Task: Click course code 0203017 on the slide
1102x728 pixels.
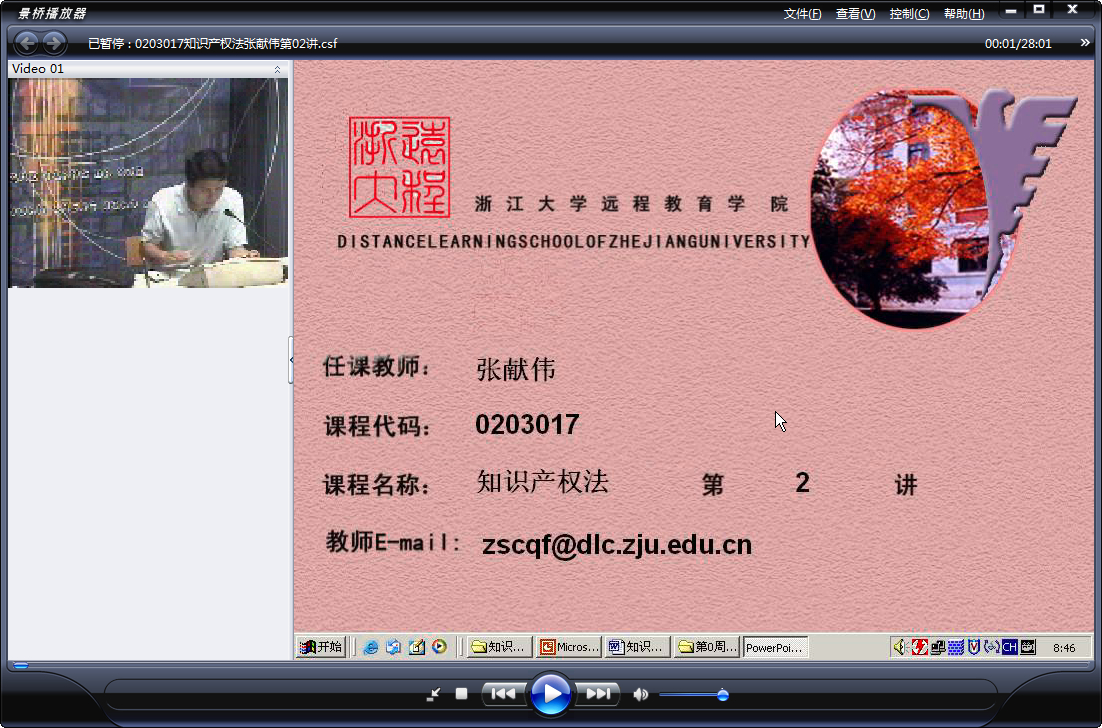Action: click(x=527, y=424)
